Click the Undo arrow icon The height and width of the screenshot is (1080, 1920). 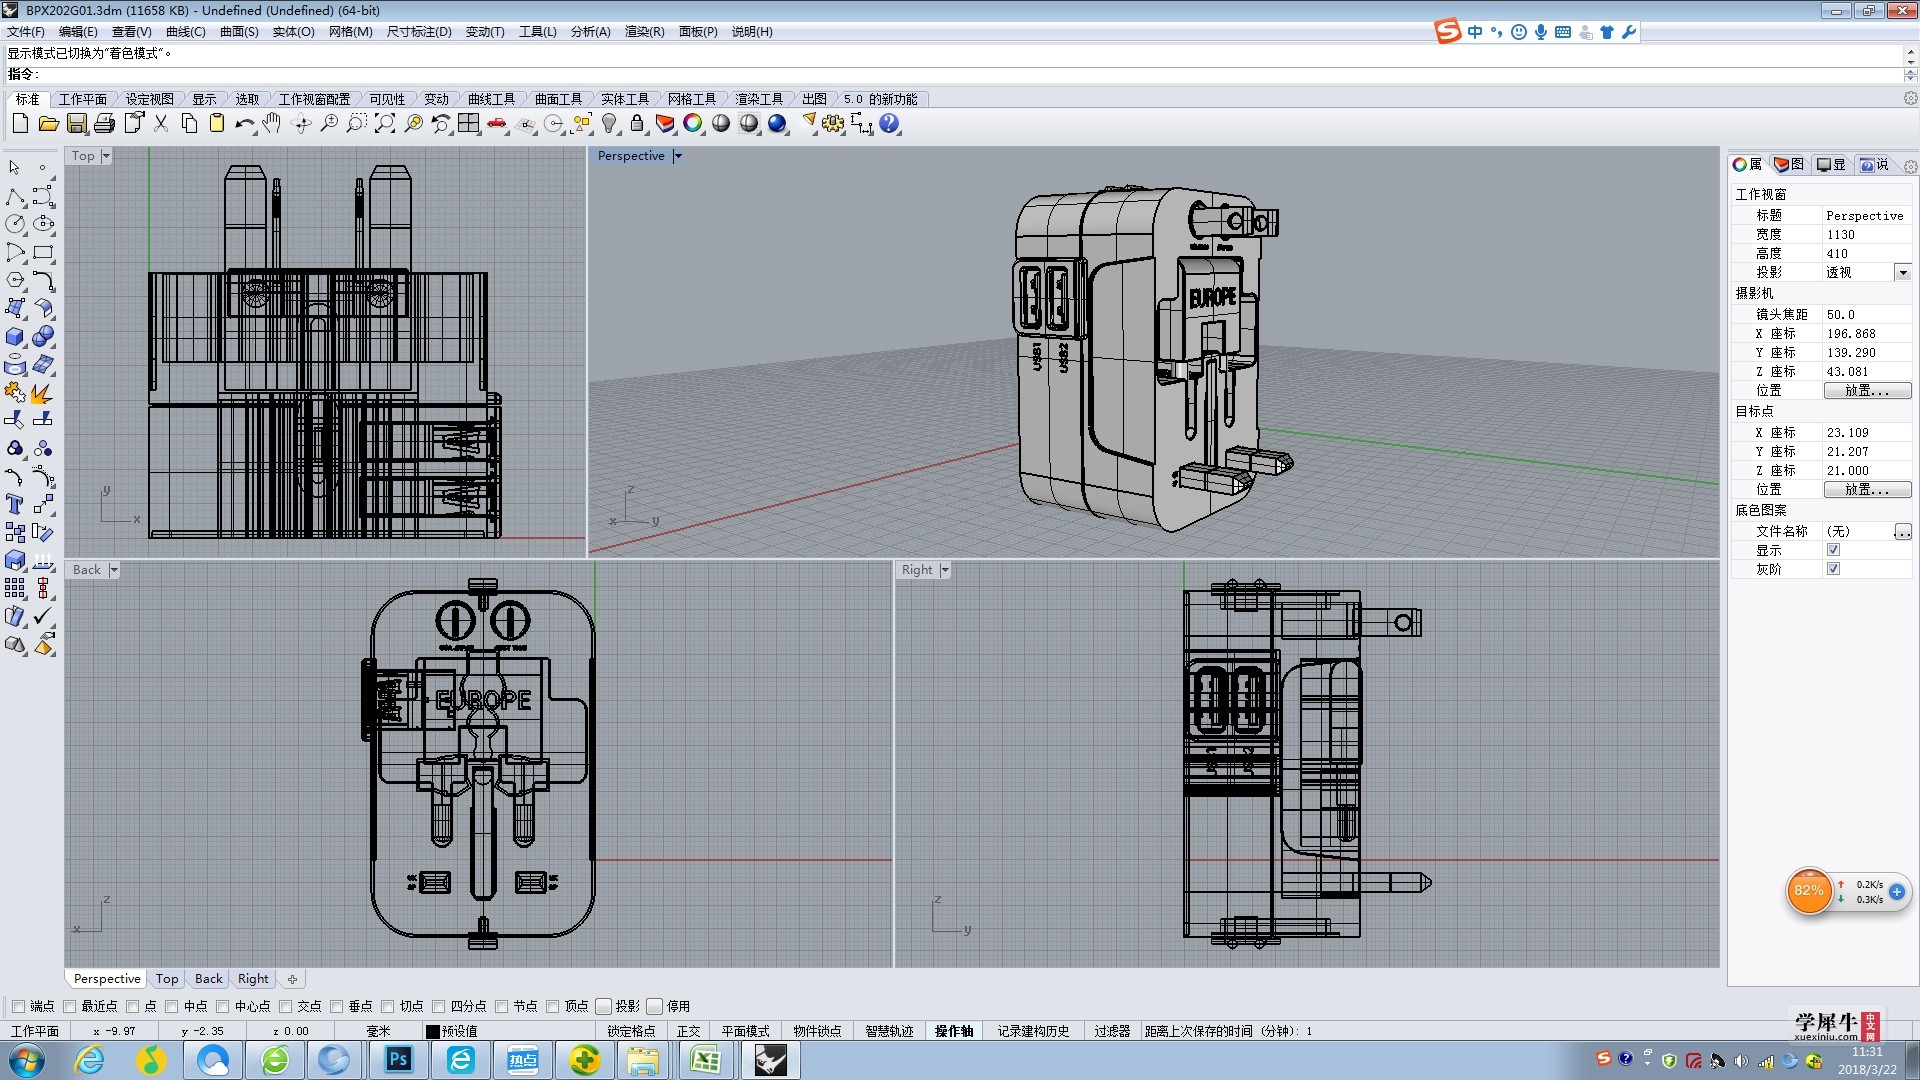tap(244, 124)
